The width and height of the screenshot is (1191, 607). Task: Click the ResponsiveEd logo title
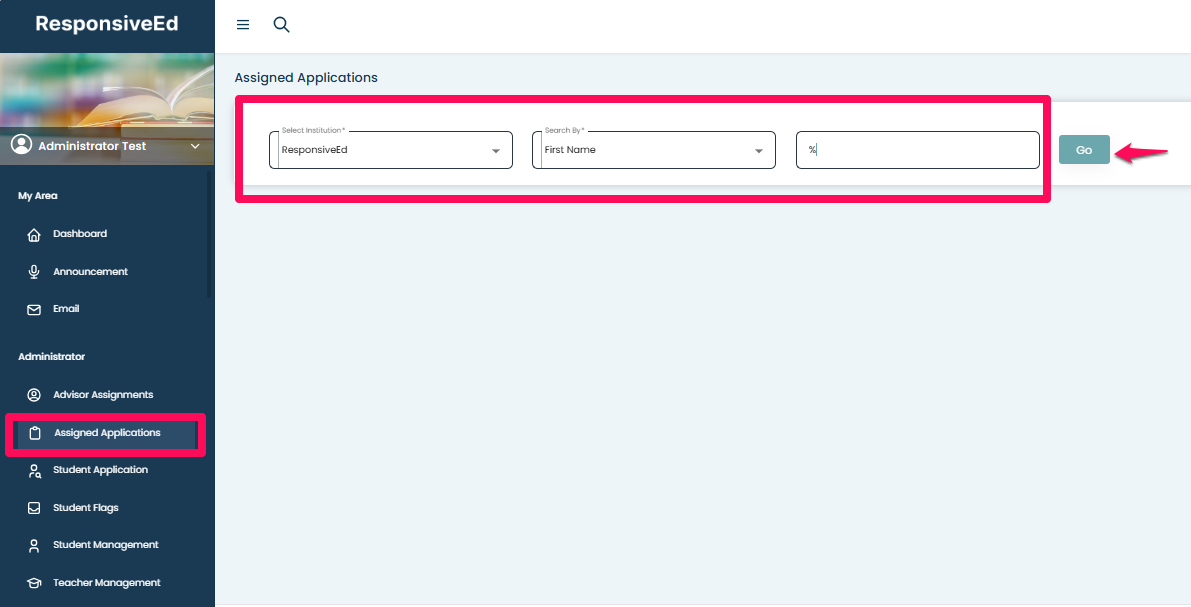click(107, 24)
